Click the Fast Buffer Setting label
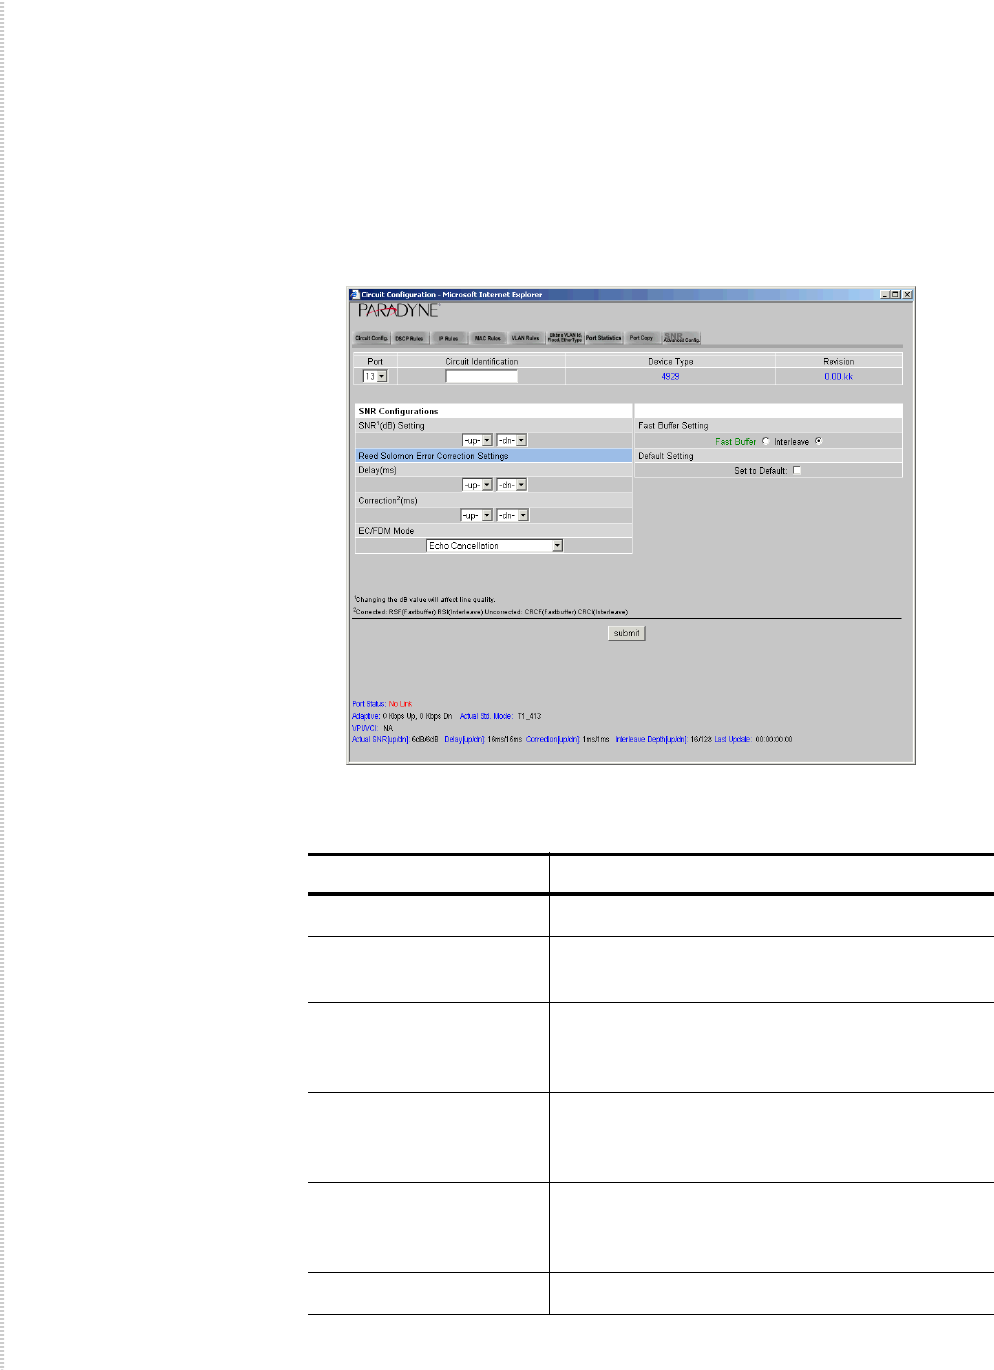Image resolution: width=994 pixels, height=1370 pixels. point(673,426)
